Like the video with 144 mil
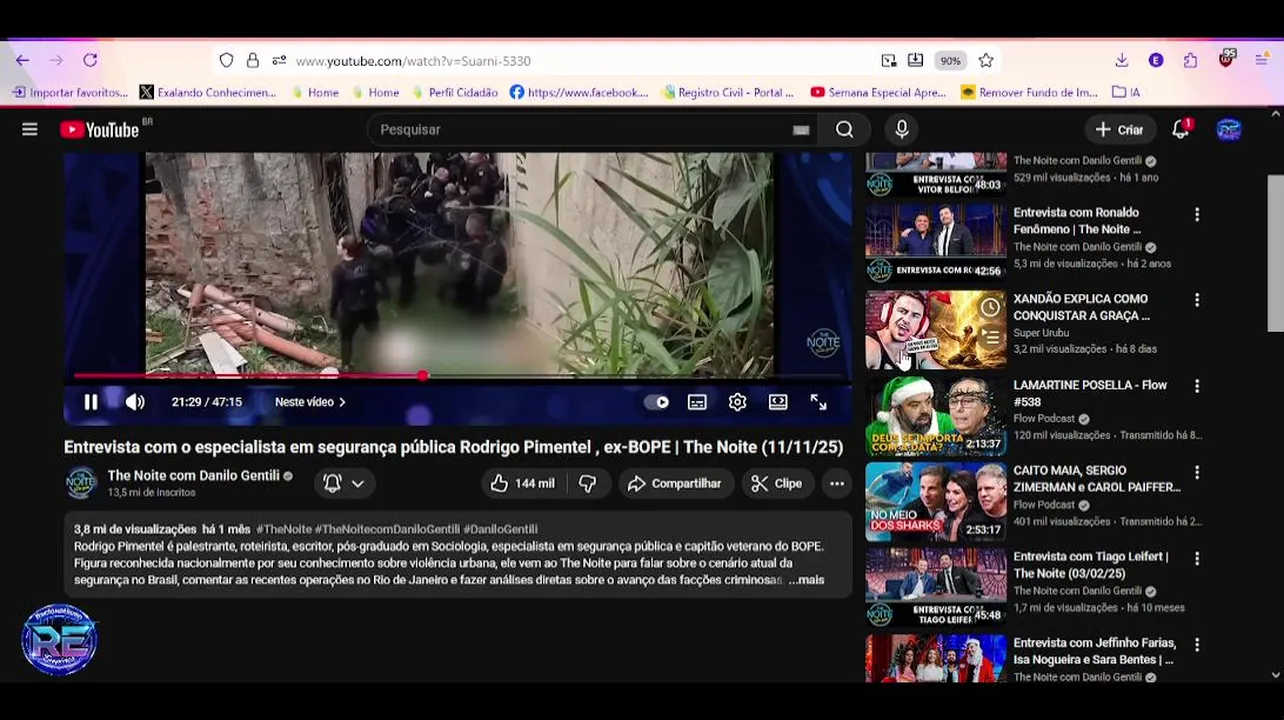This screenshot has height=720, width=1284. coord(522,483)
